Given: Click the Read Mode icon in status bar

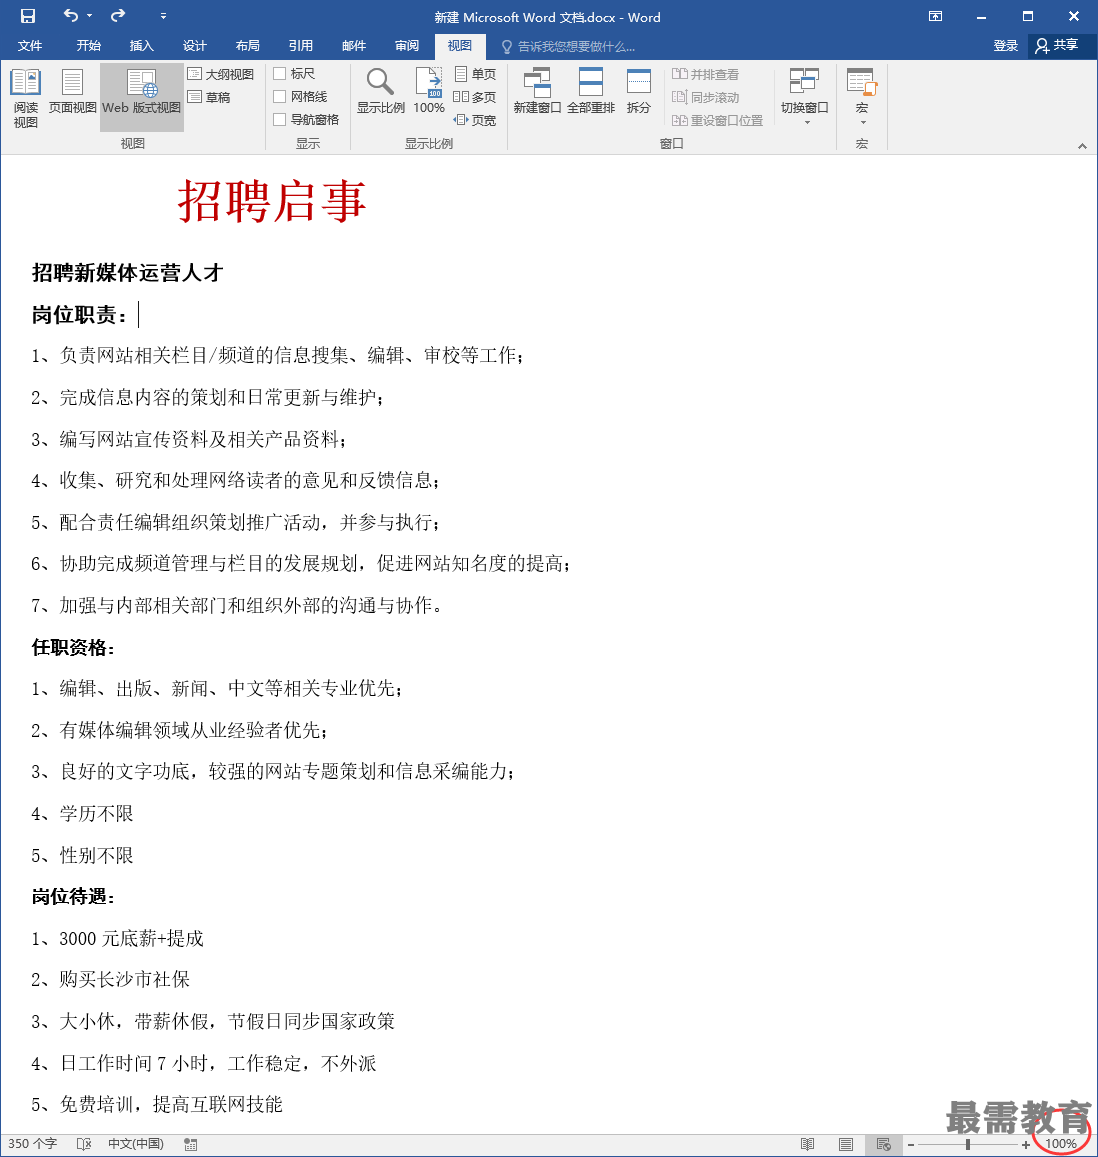Looking at the screenshot, I should (808, 1144).
